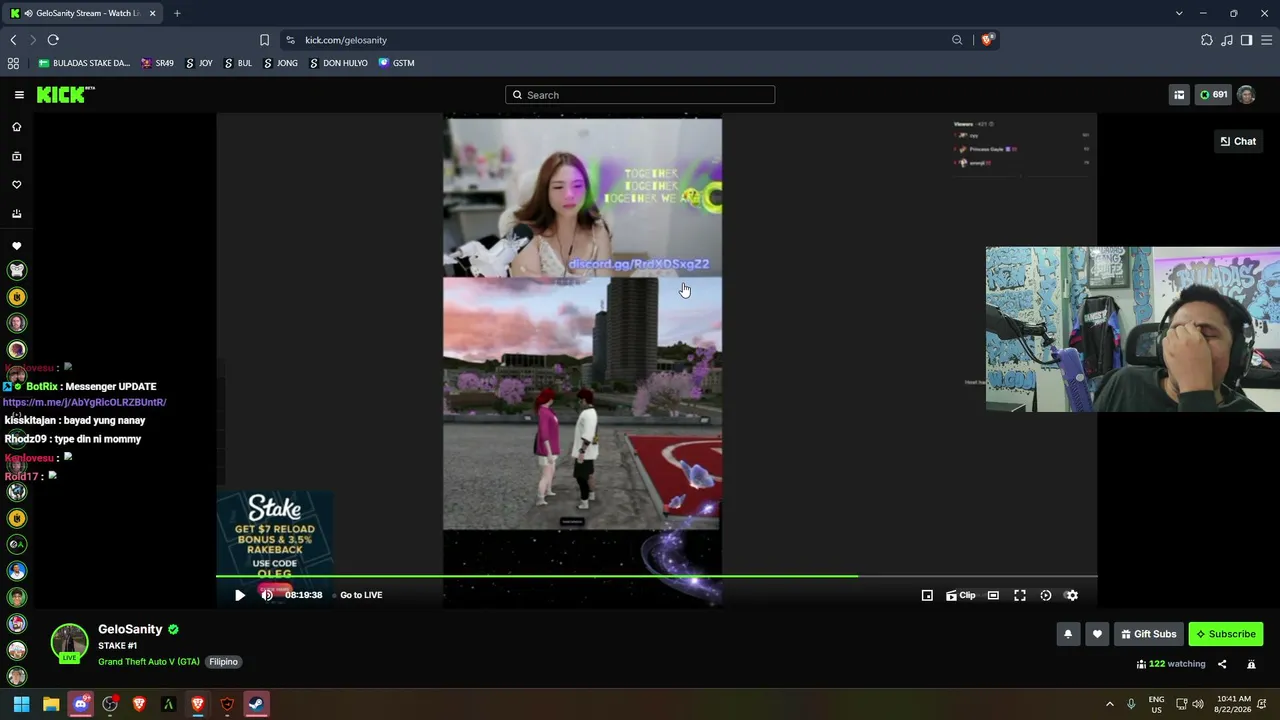Toggle the browser sidebar panel
Image resolution: width=1280 pixels, height=720 pixels.
click(1246, 40)
